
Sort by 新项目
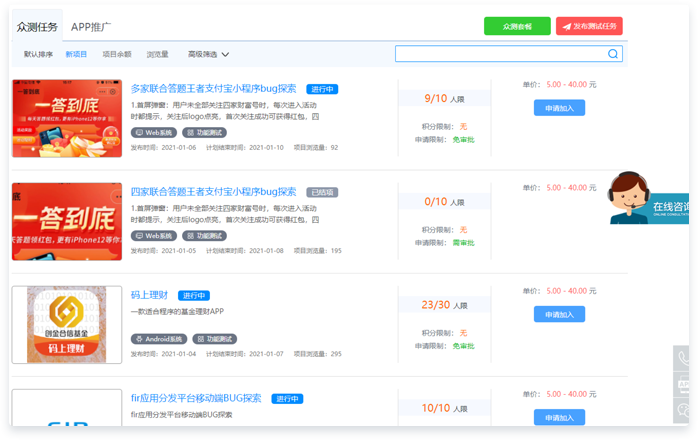pyautogui.click(x=76, y=54)
